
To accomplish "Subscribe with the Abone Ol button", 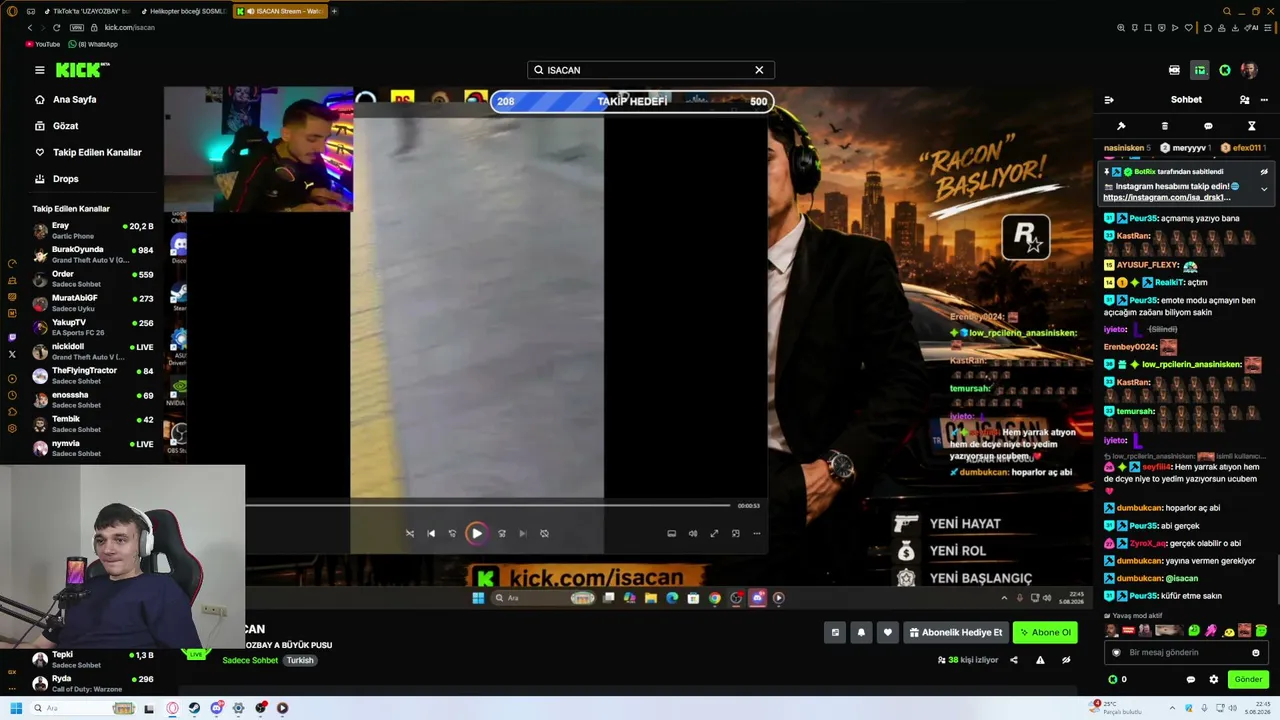I will pyautogui.click(x=1045, y=632).
